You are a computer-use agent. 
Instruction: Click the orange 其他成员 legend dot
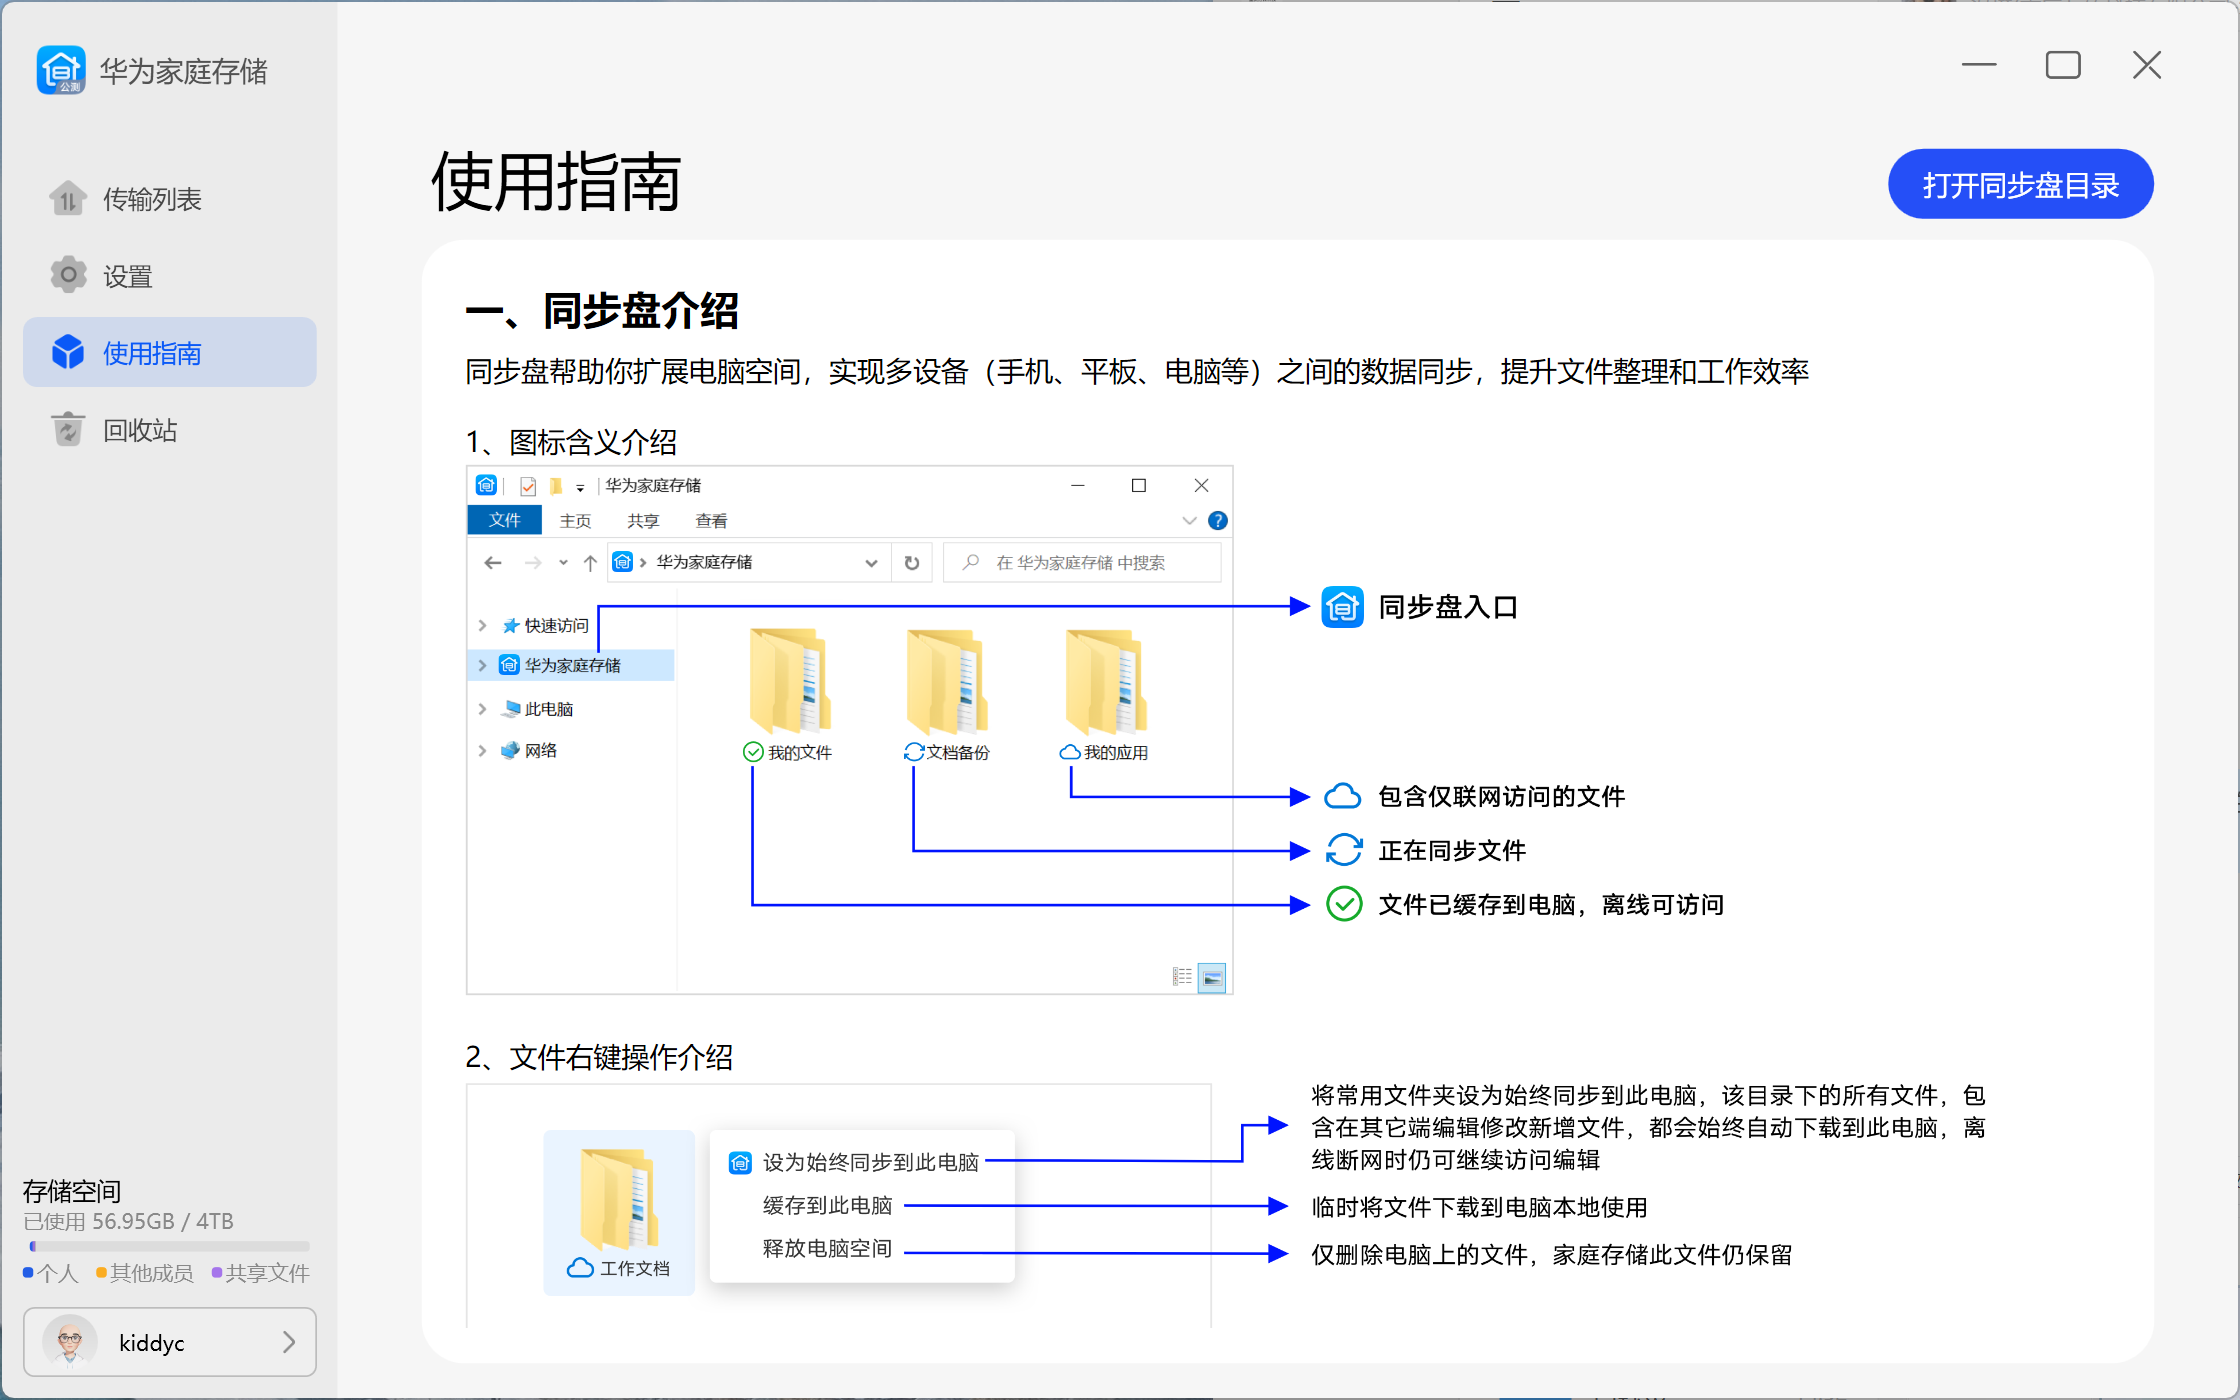[x=101, y=1273]
